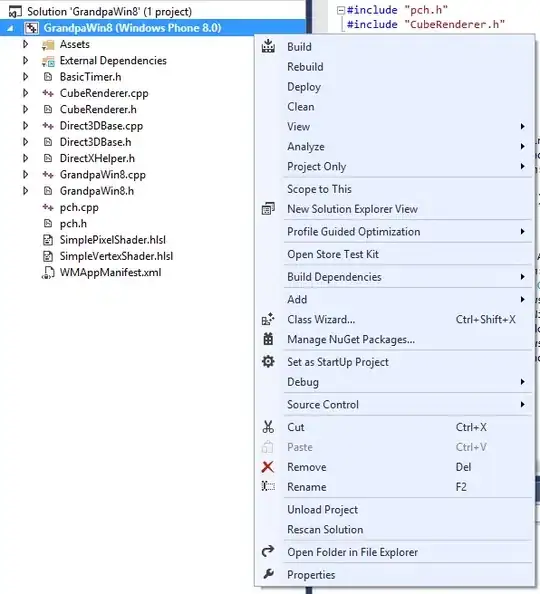The height and width of the screenshot is (594, 540).
Task: Click the Set as StartUp Project gear icon
Action: (268, 361)
